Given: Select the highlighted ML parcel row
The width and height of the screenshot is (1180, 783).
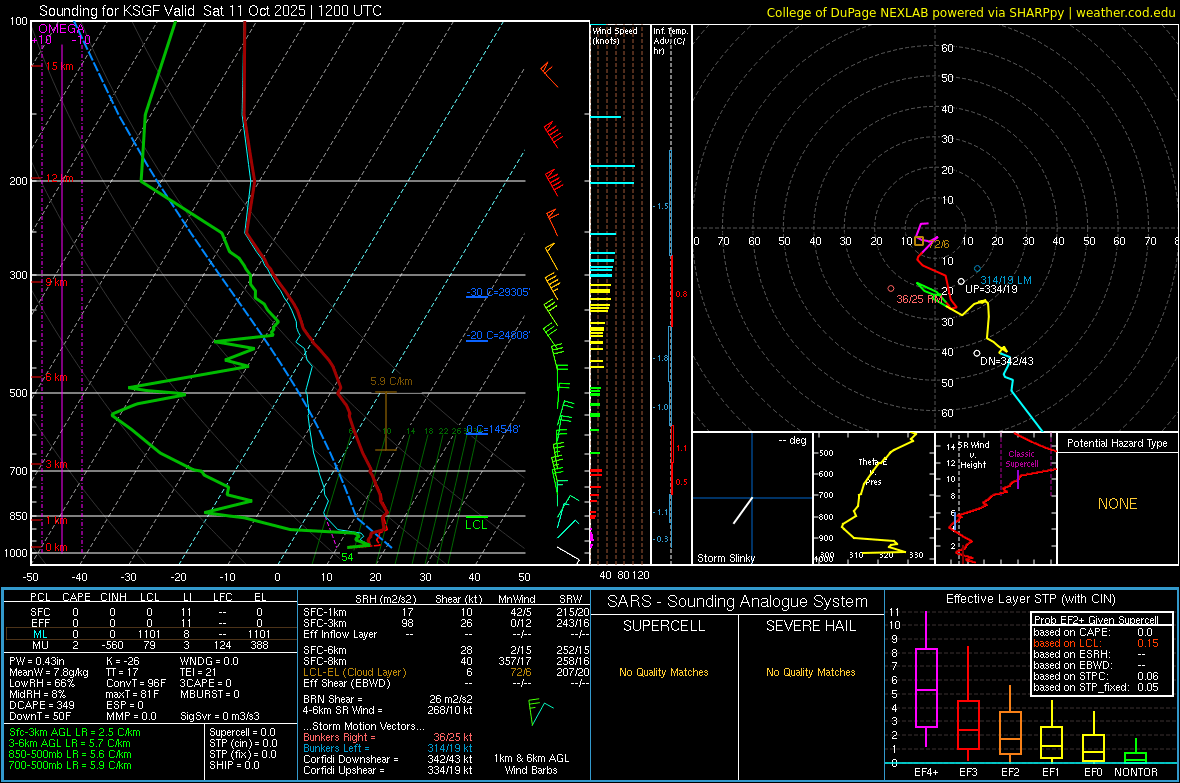Looking at the screenshot, I should click(149, 634).
